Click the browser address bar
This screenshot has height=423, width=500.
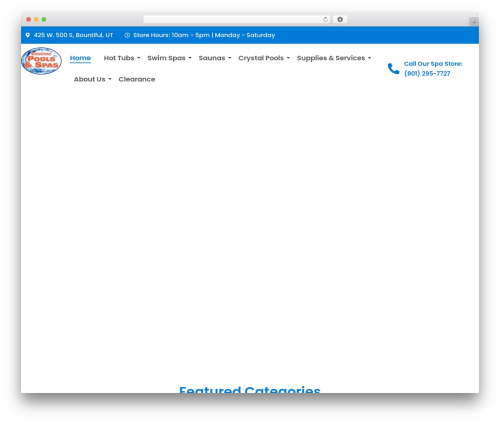tap(237, 20)
